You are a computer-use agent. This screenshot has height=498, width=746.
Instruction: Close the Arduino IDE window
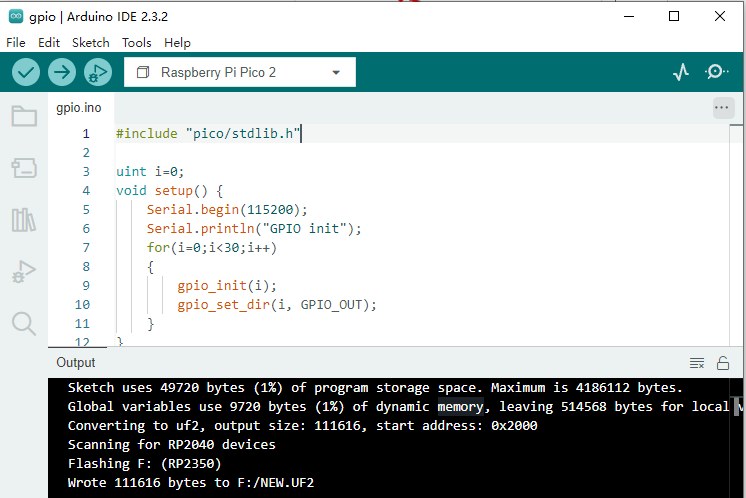point(720,16)
